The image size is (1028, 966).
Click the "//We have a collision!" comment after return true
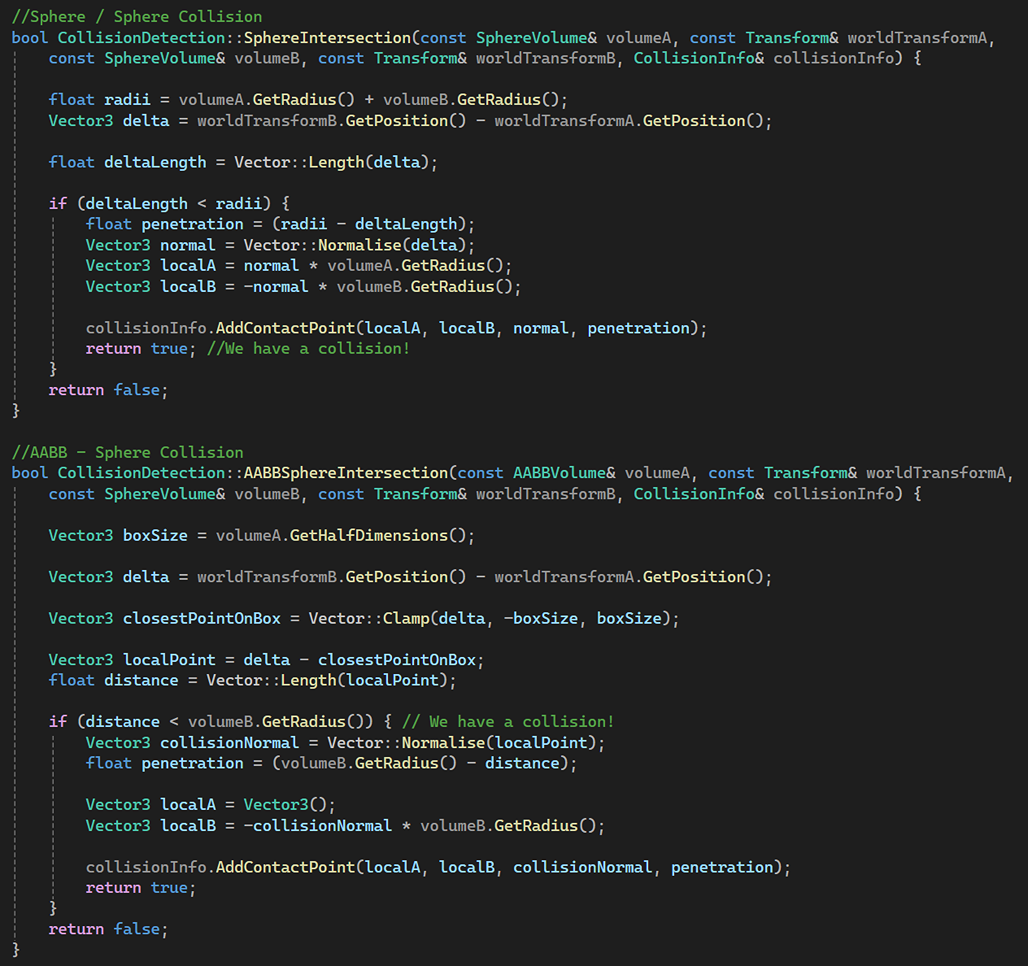(x=308, y=349)
